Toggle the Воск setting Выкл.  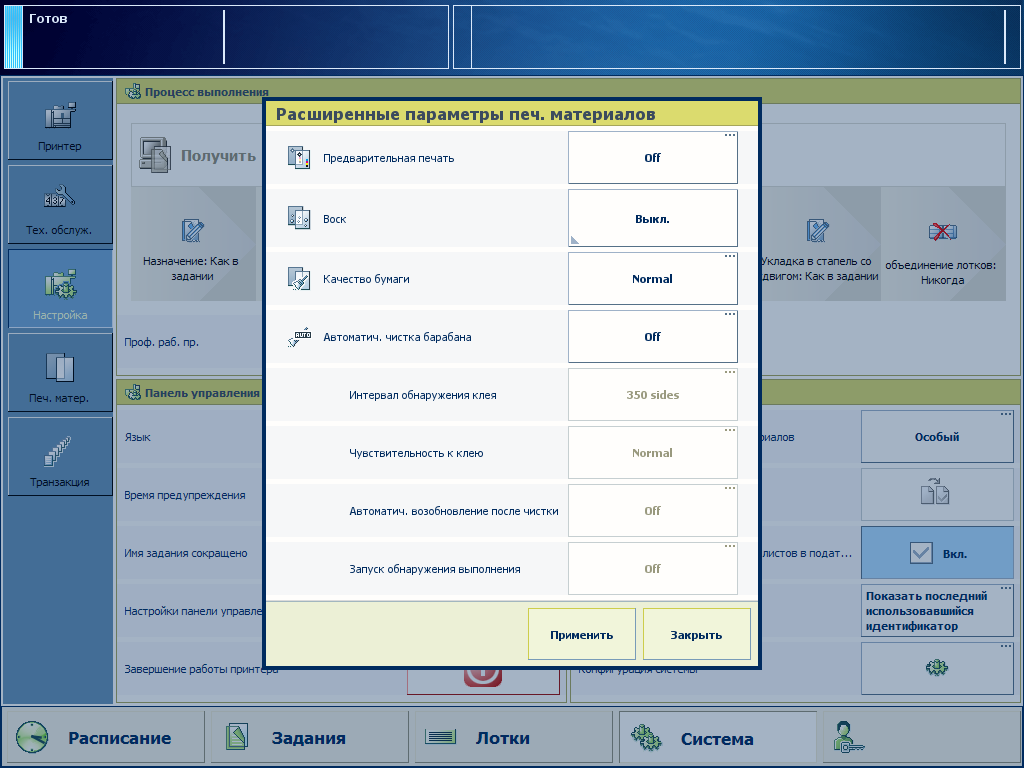652,218
